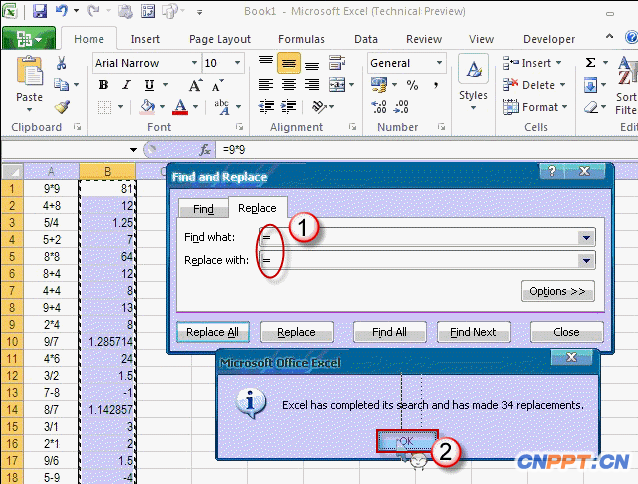
Task: Apply the Fill Color bucket
Action: pos(147,107)
